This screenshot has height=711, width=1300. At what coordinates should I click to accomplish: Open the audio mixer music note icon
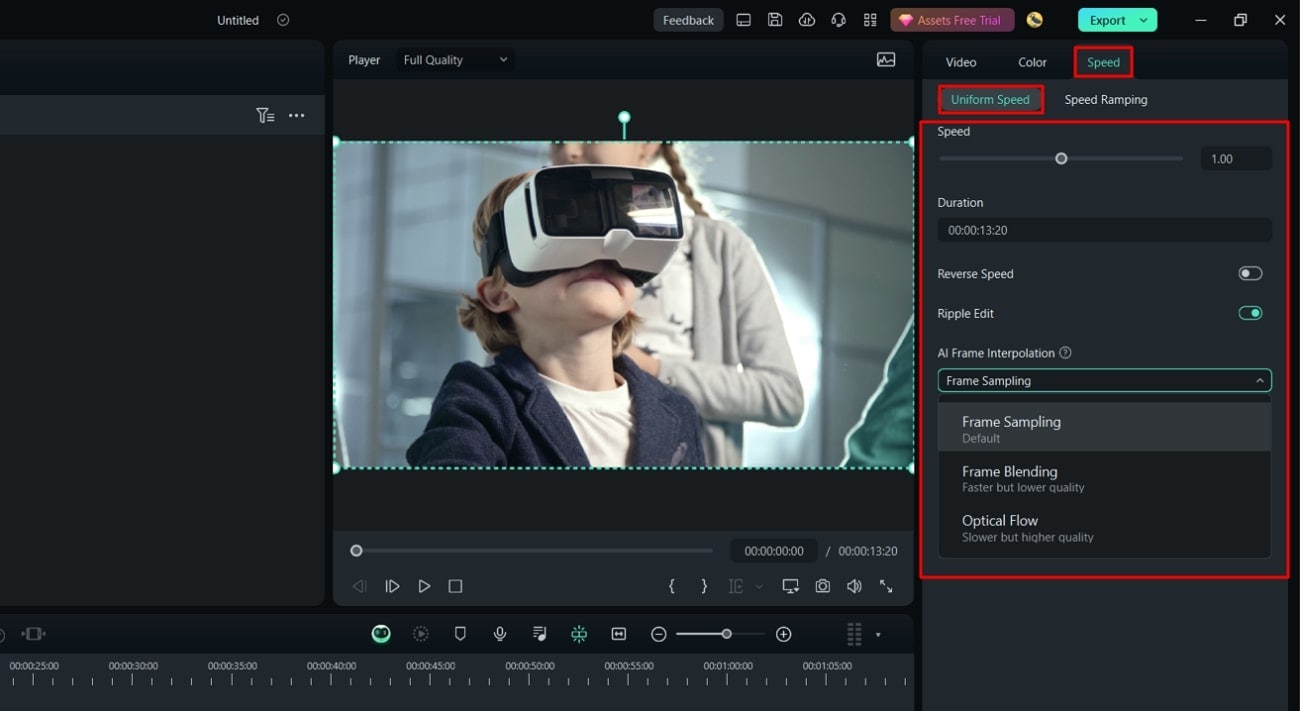tap(540, 634)
